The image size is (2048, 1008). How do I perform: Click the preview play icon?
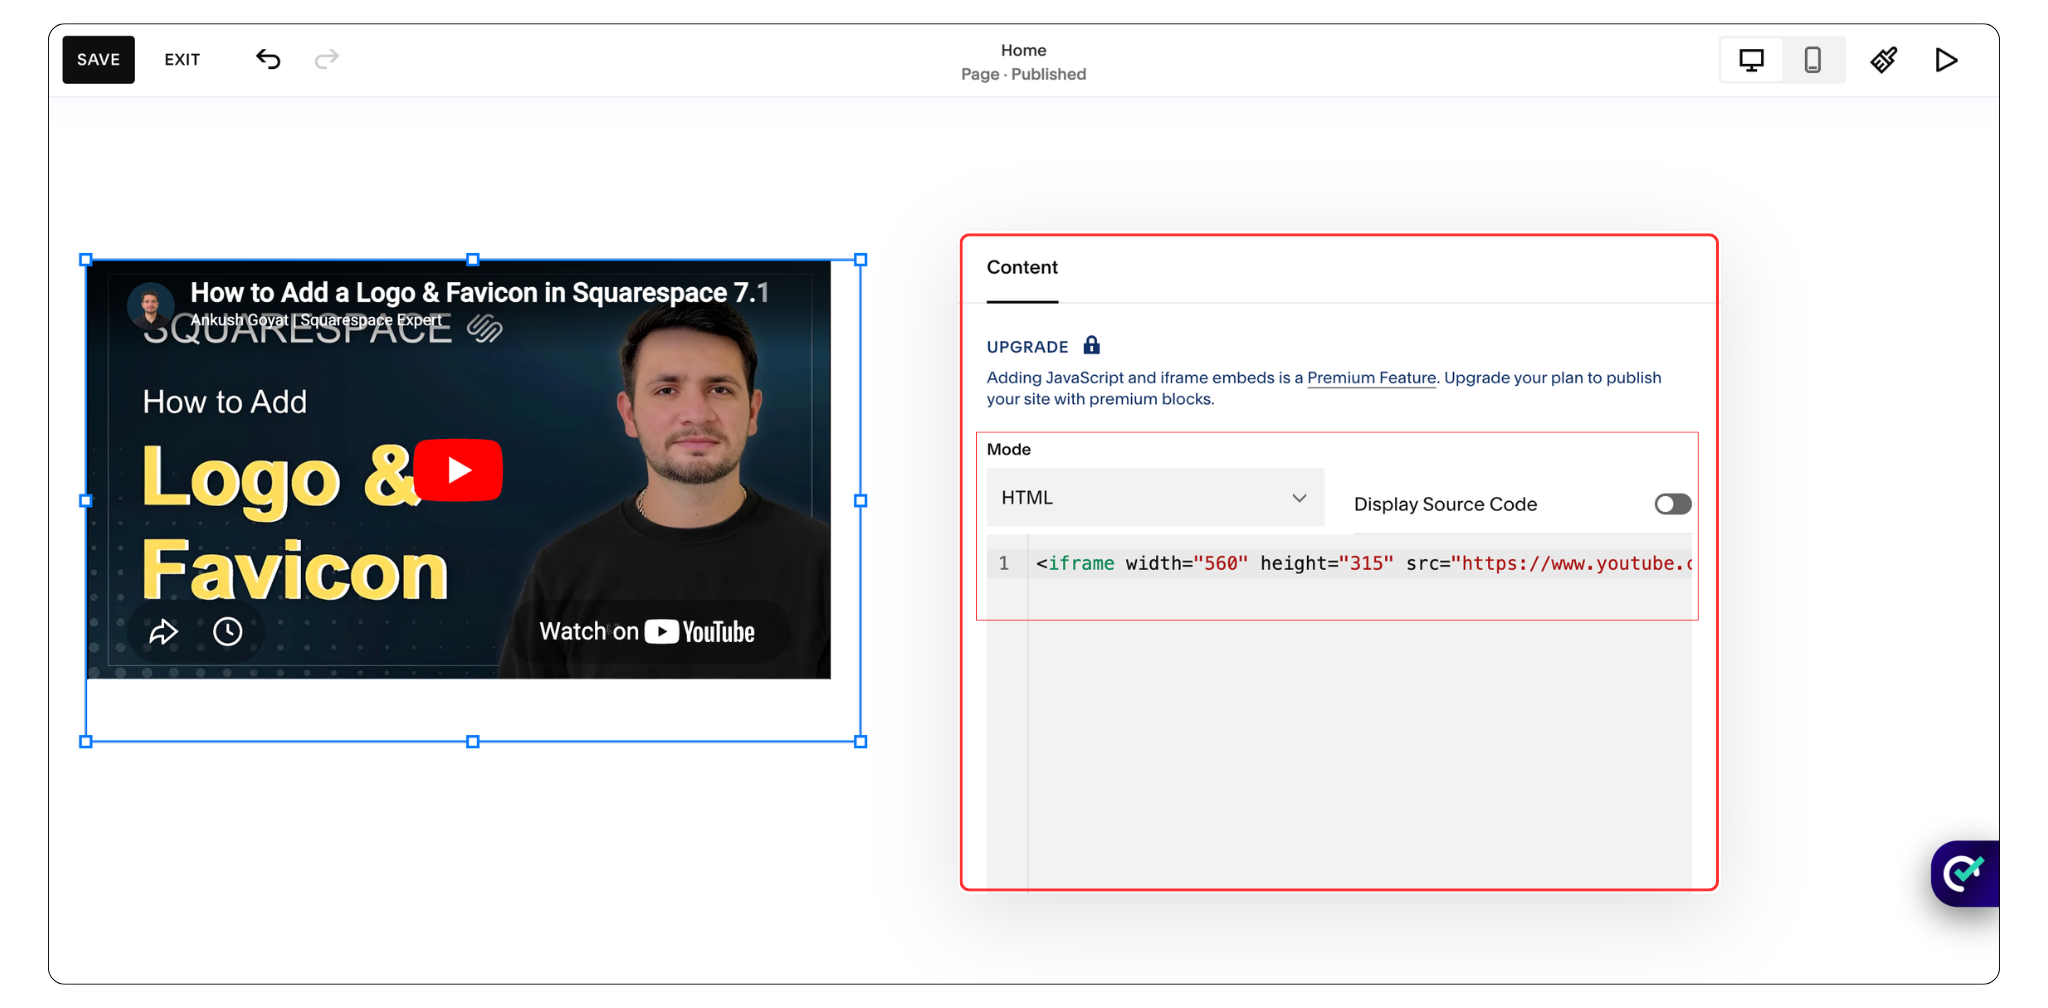click(1946, 60)
